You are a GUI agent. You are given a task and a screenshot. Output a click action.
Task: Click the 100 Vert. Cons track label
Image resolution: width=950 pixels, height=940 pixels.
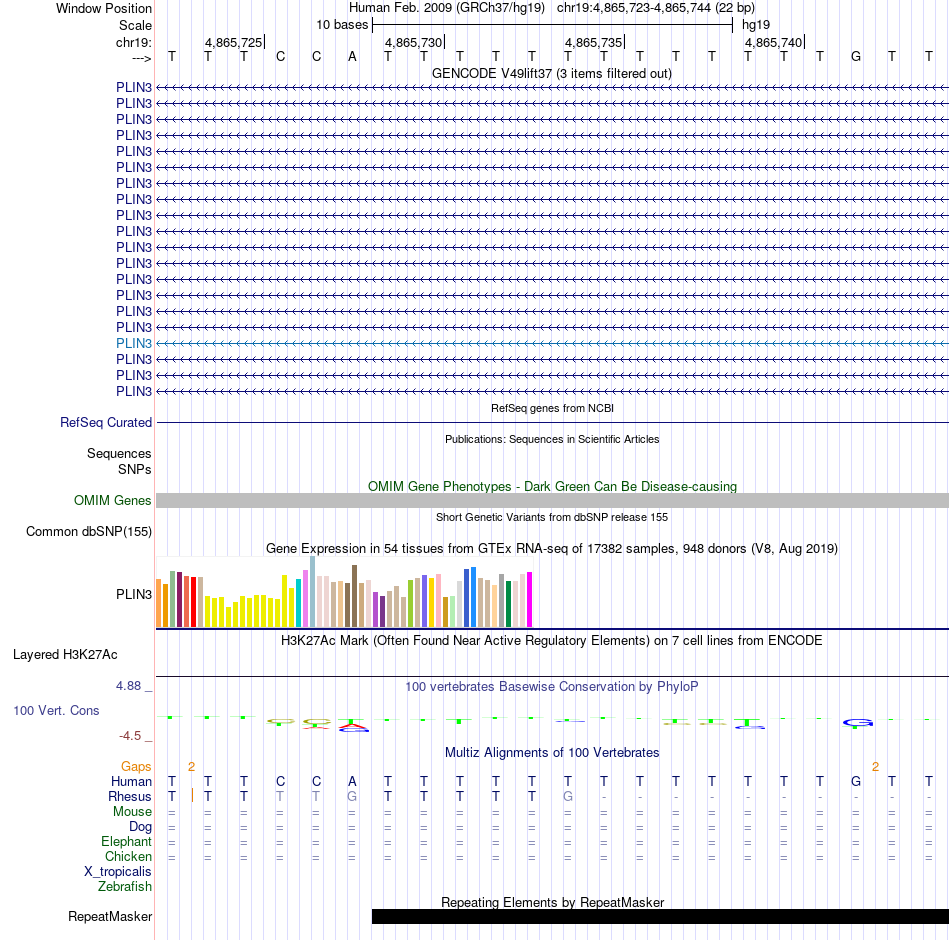56,710
